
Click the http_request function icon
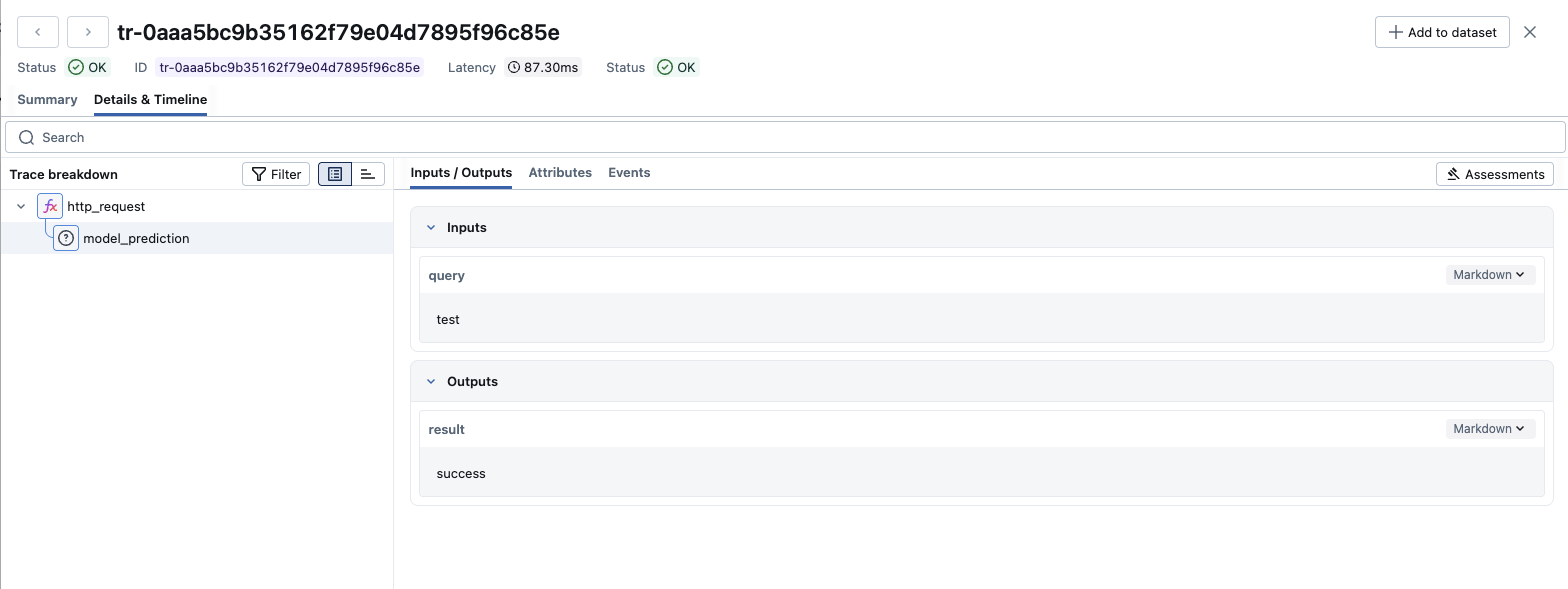click(50, 206)
